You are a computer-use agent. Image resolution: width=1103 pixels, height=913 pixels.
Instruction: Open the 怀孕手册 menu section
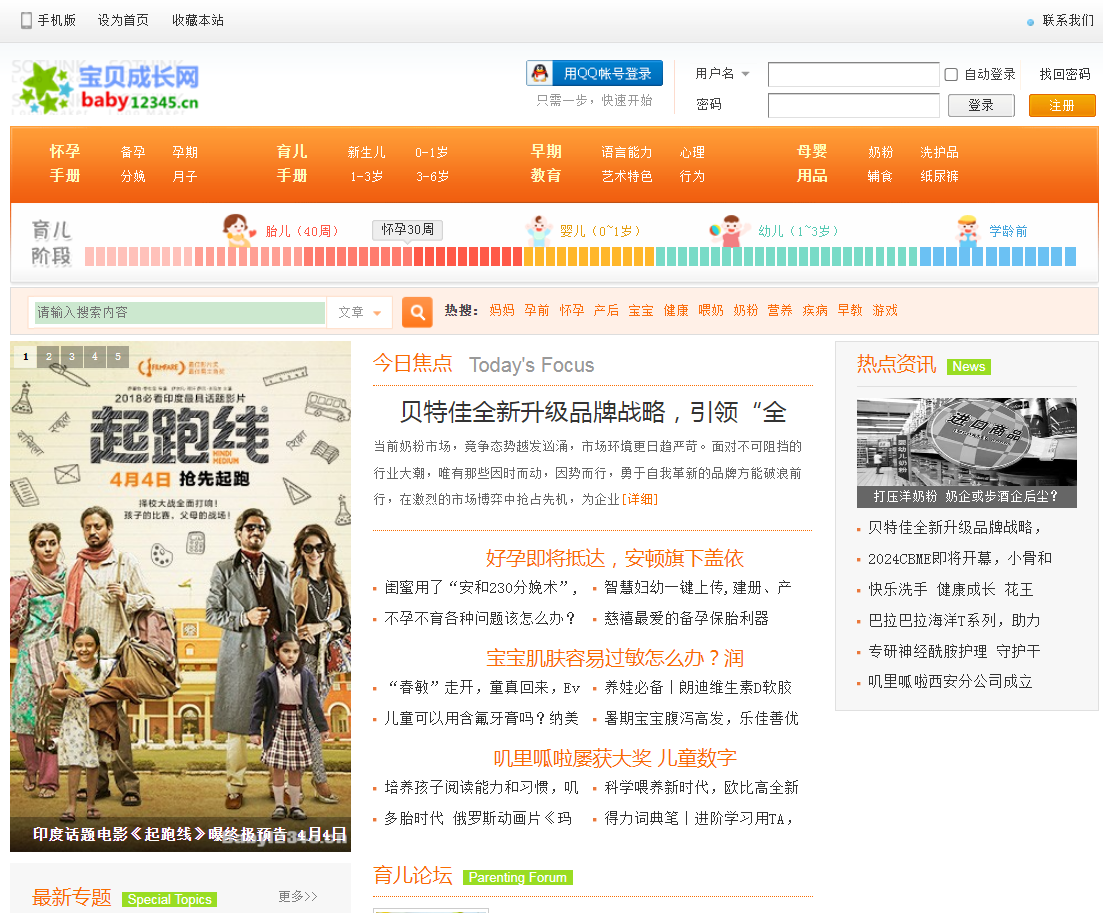click(65, 163)
